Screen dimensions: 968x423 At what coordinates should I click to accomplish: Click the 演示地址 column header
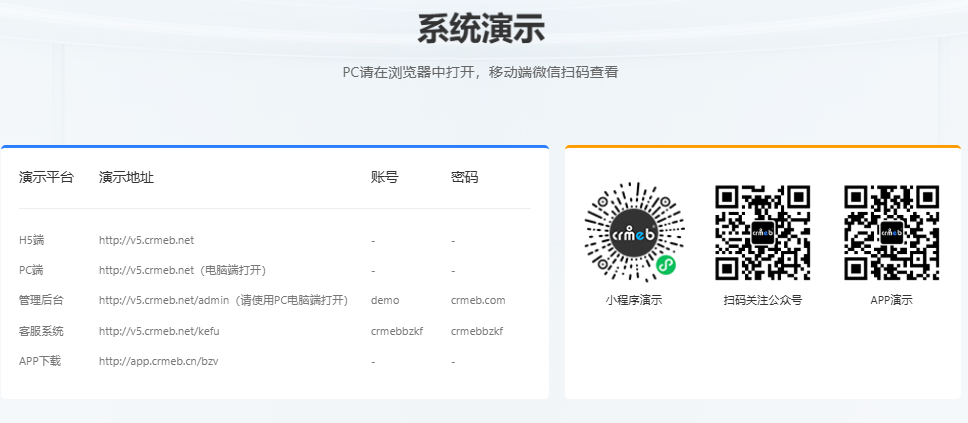pos(126,177)
